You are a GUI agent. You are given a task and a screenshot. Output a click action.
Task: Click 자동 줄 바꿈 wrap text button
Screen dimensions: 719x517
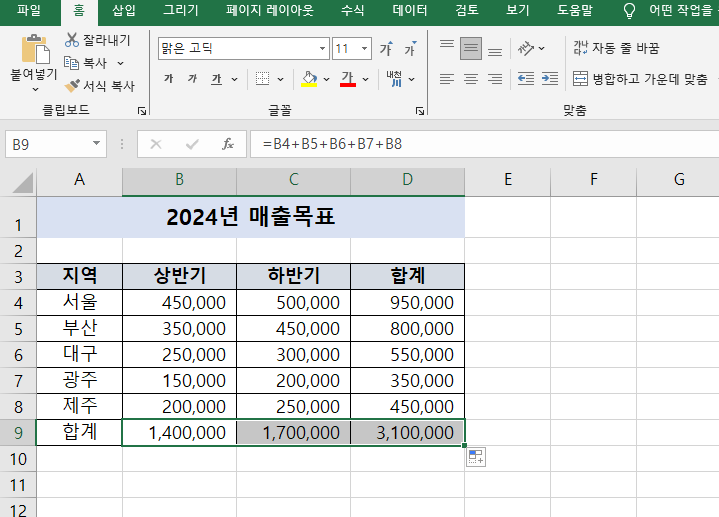tap(616, 48)
